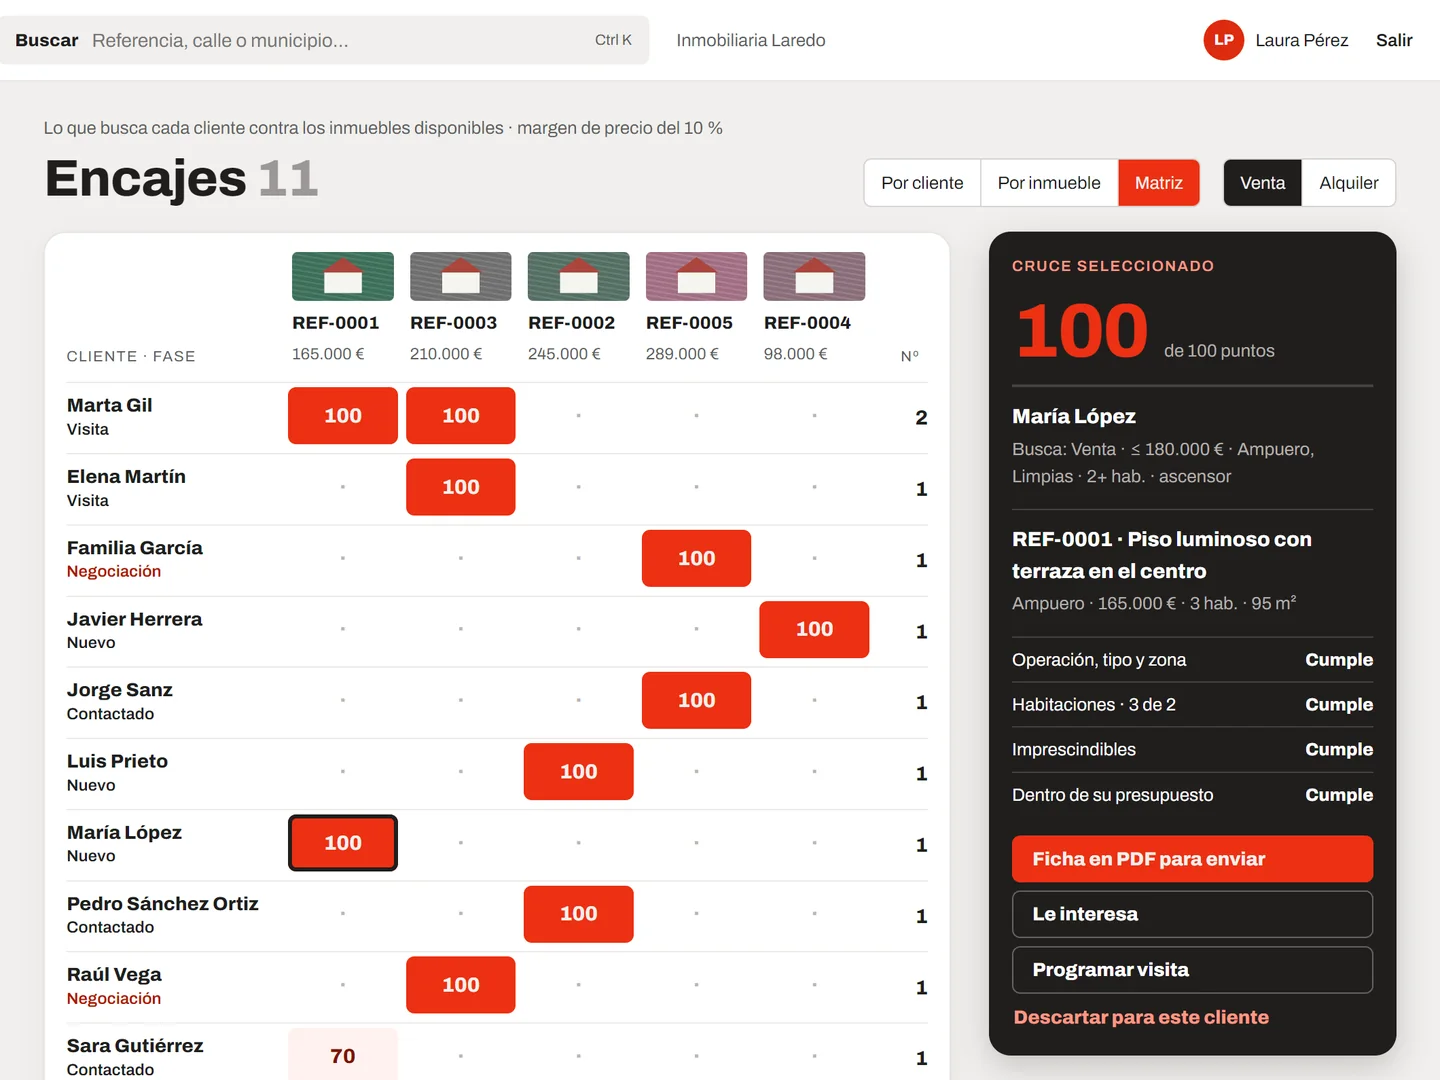Screen dimensions: 1440x1080
Task: Select Pedro Sánchez Ortiz's 100 score cell
Action: pyautogui.click(x=579, y=914)
